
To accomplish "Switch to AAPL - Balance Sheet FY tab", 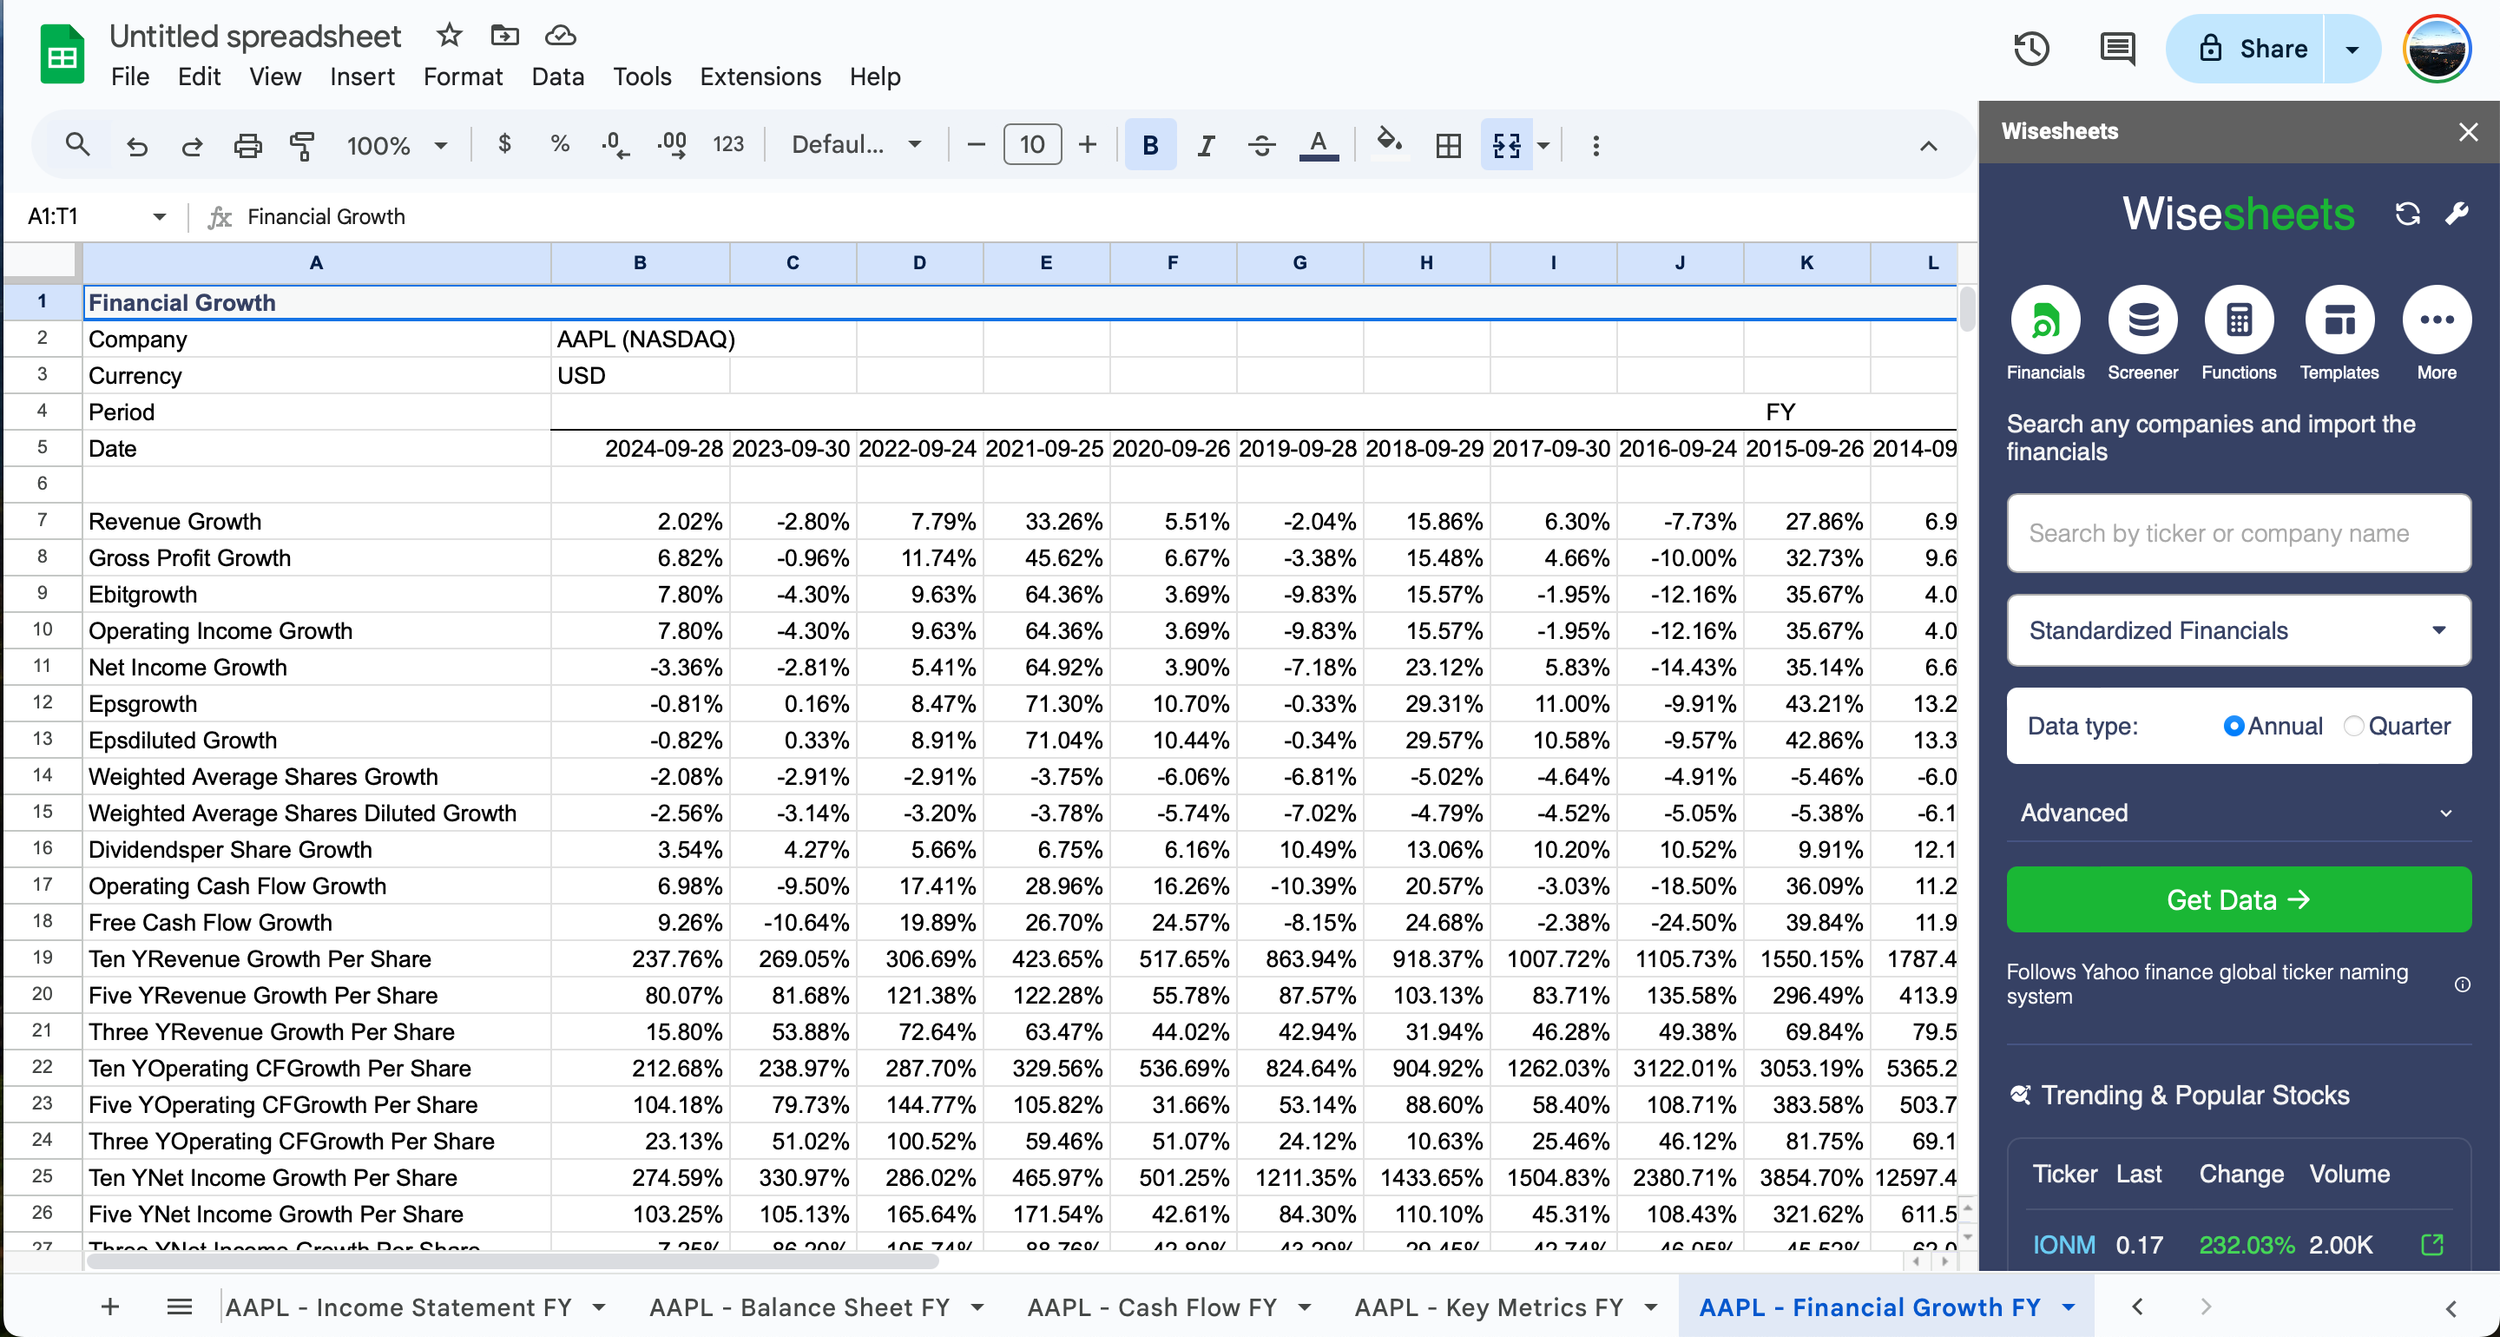I will [800, 1307].
